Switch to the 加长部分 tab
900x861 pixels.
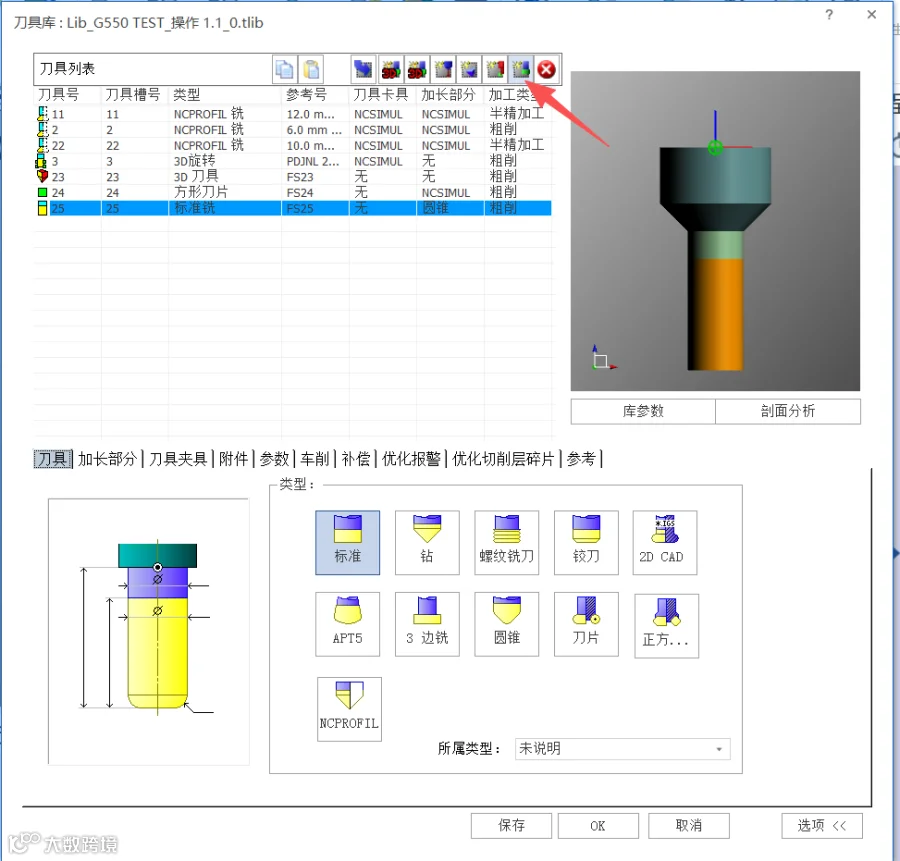click(107, 459)
